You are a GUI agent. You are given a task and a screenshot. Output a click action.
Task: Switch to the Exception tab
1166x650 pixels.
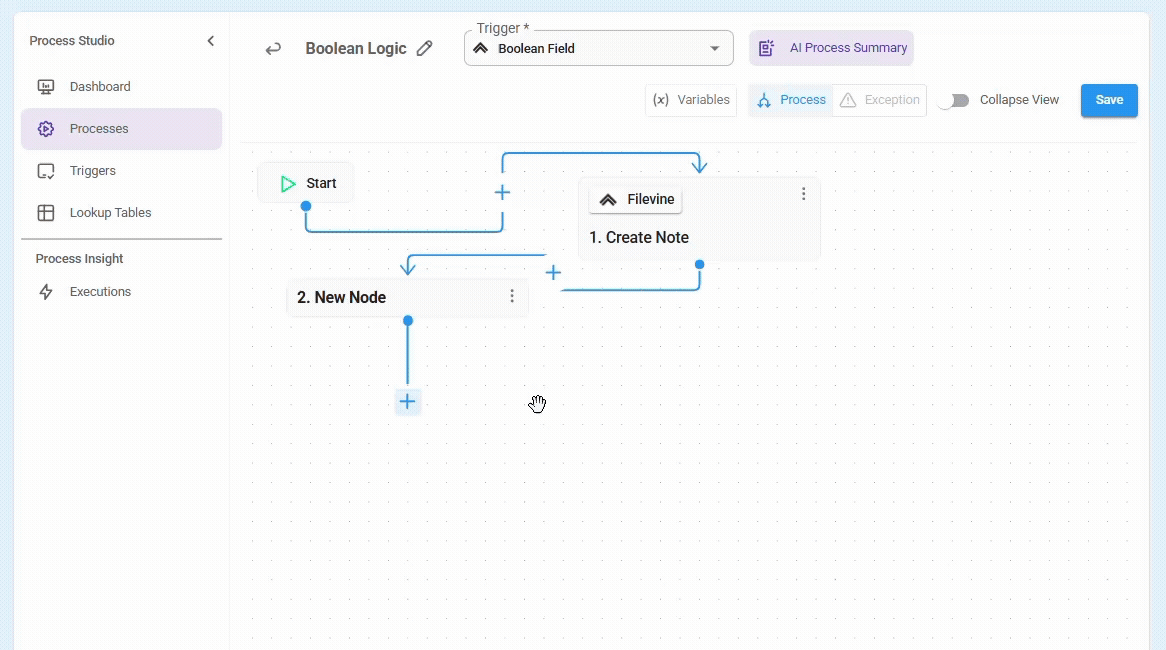[x=879, y=100]
